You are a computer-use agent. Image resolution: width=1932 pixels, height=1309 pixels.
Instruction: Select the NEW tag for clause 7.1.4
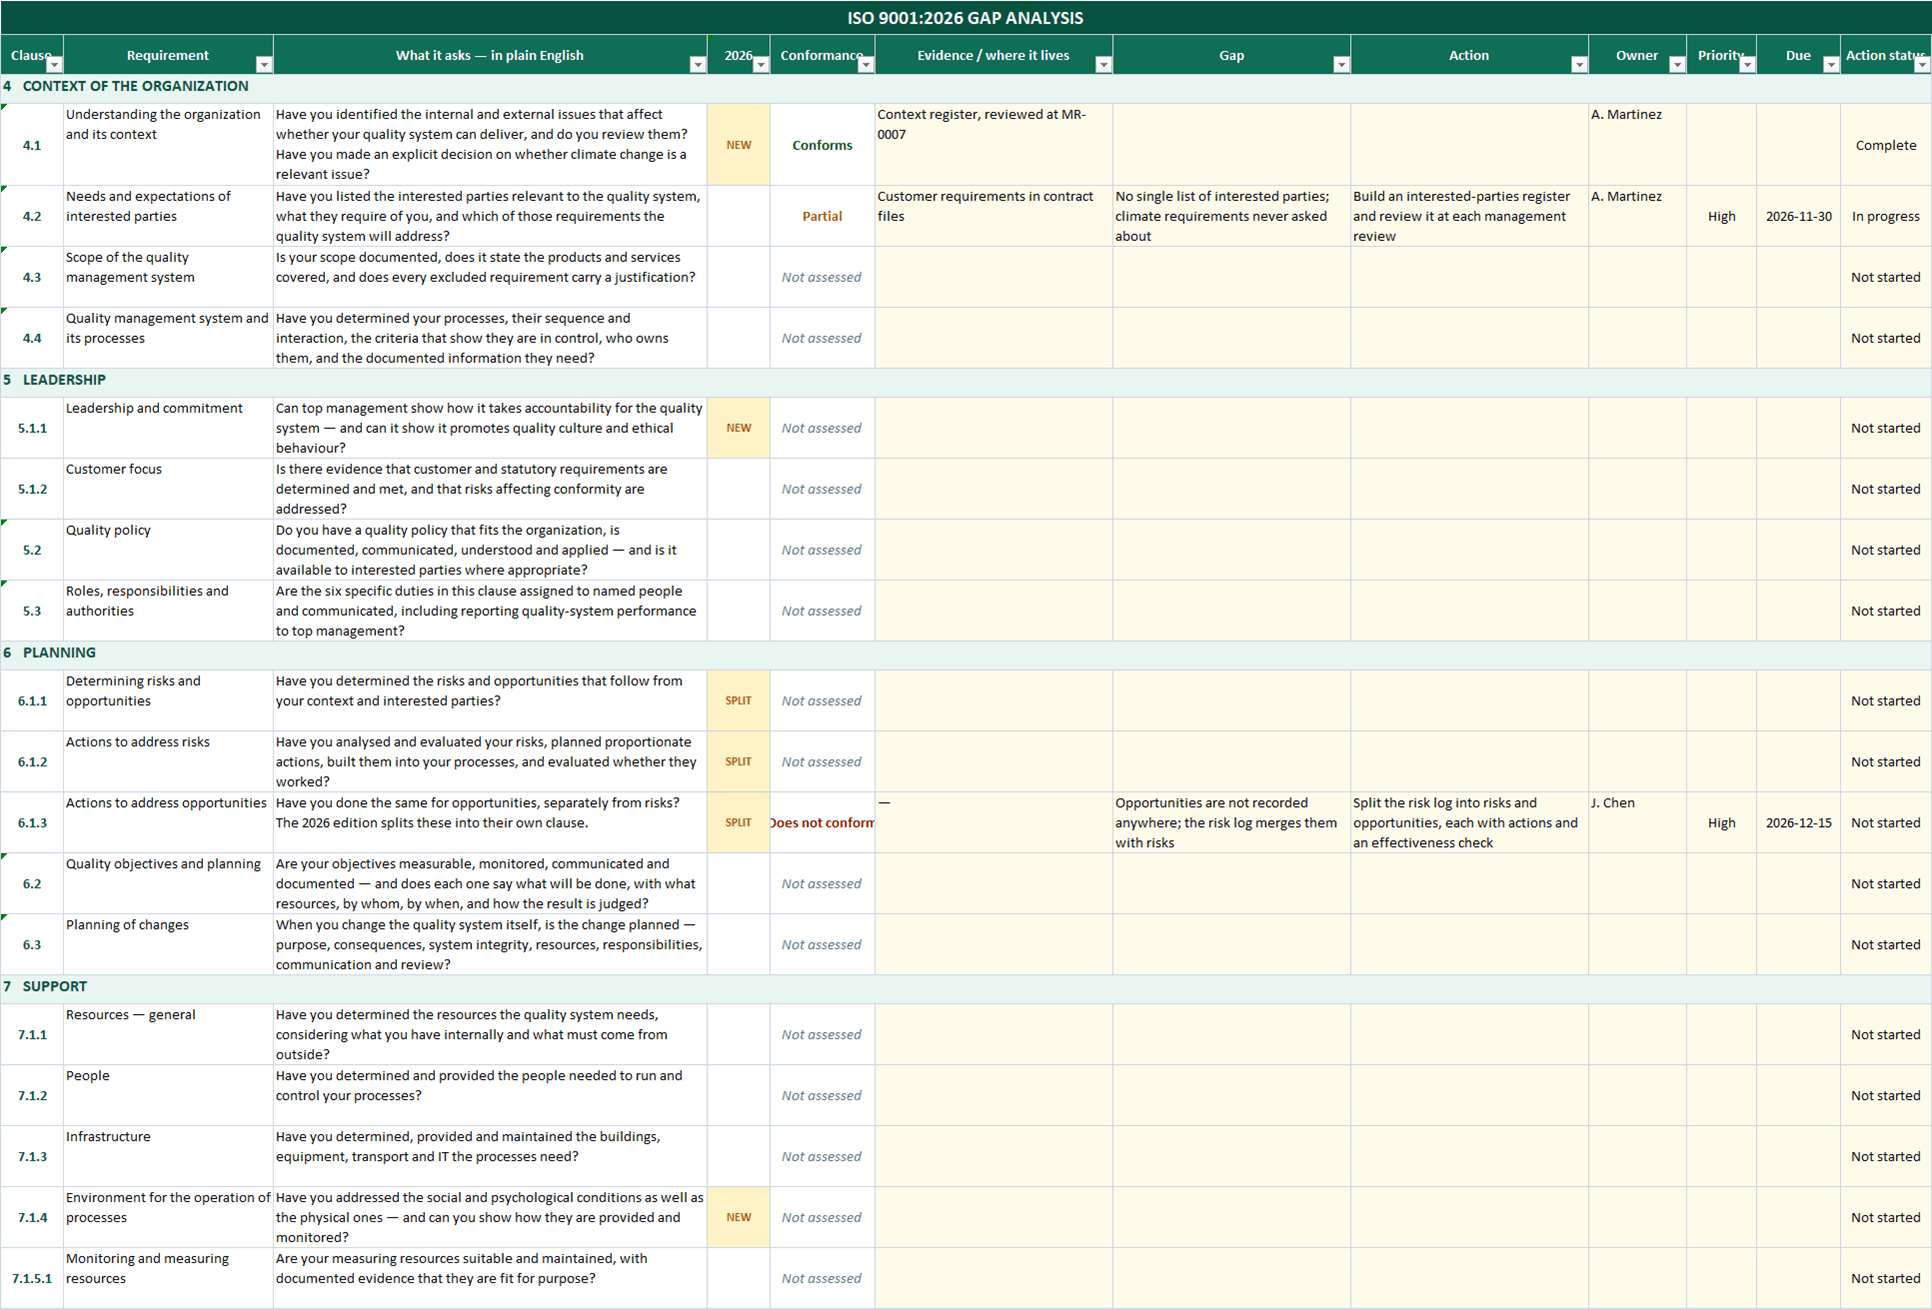[739, 1218]
